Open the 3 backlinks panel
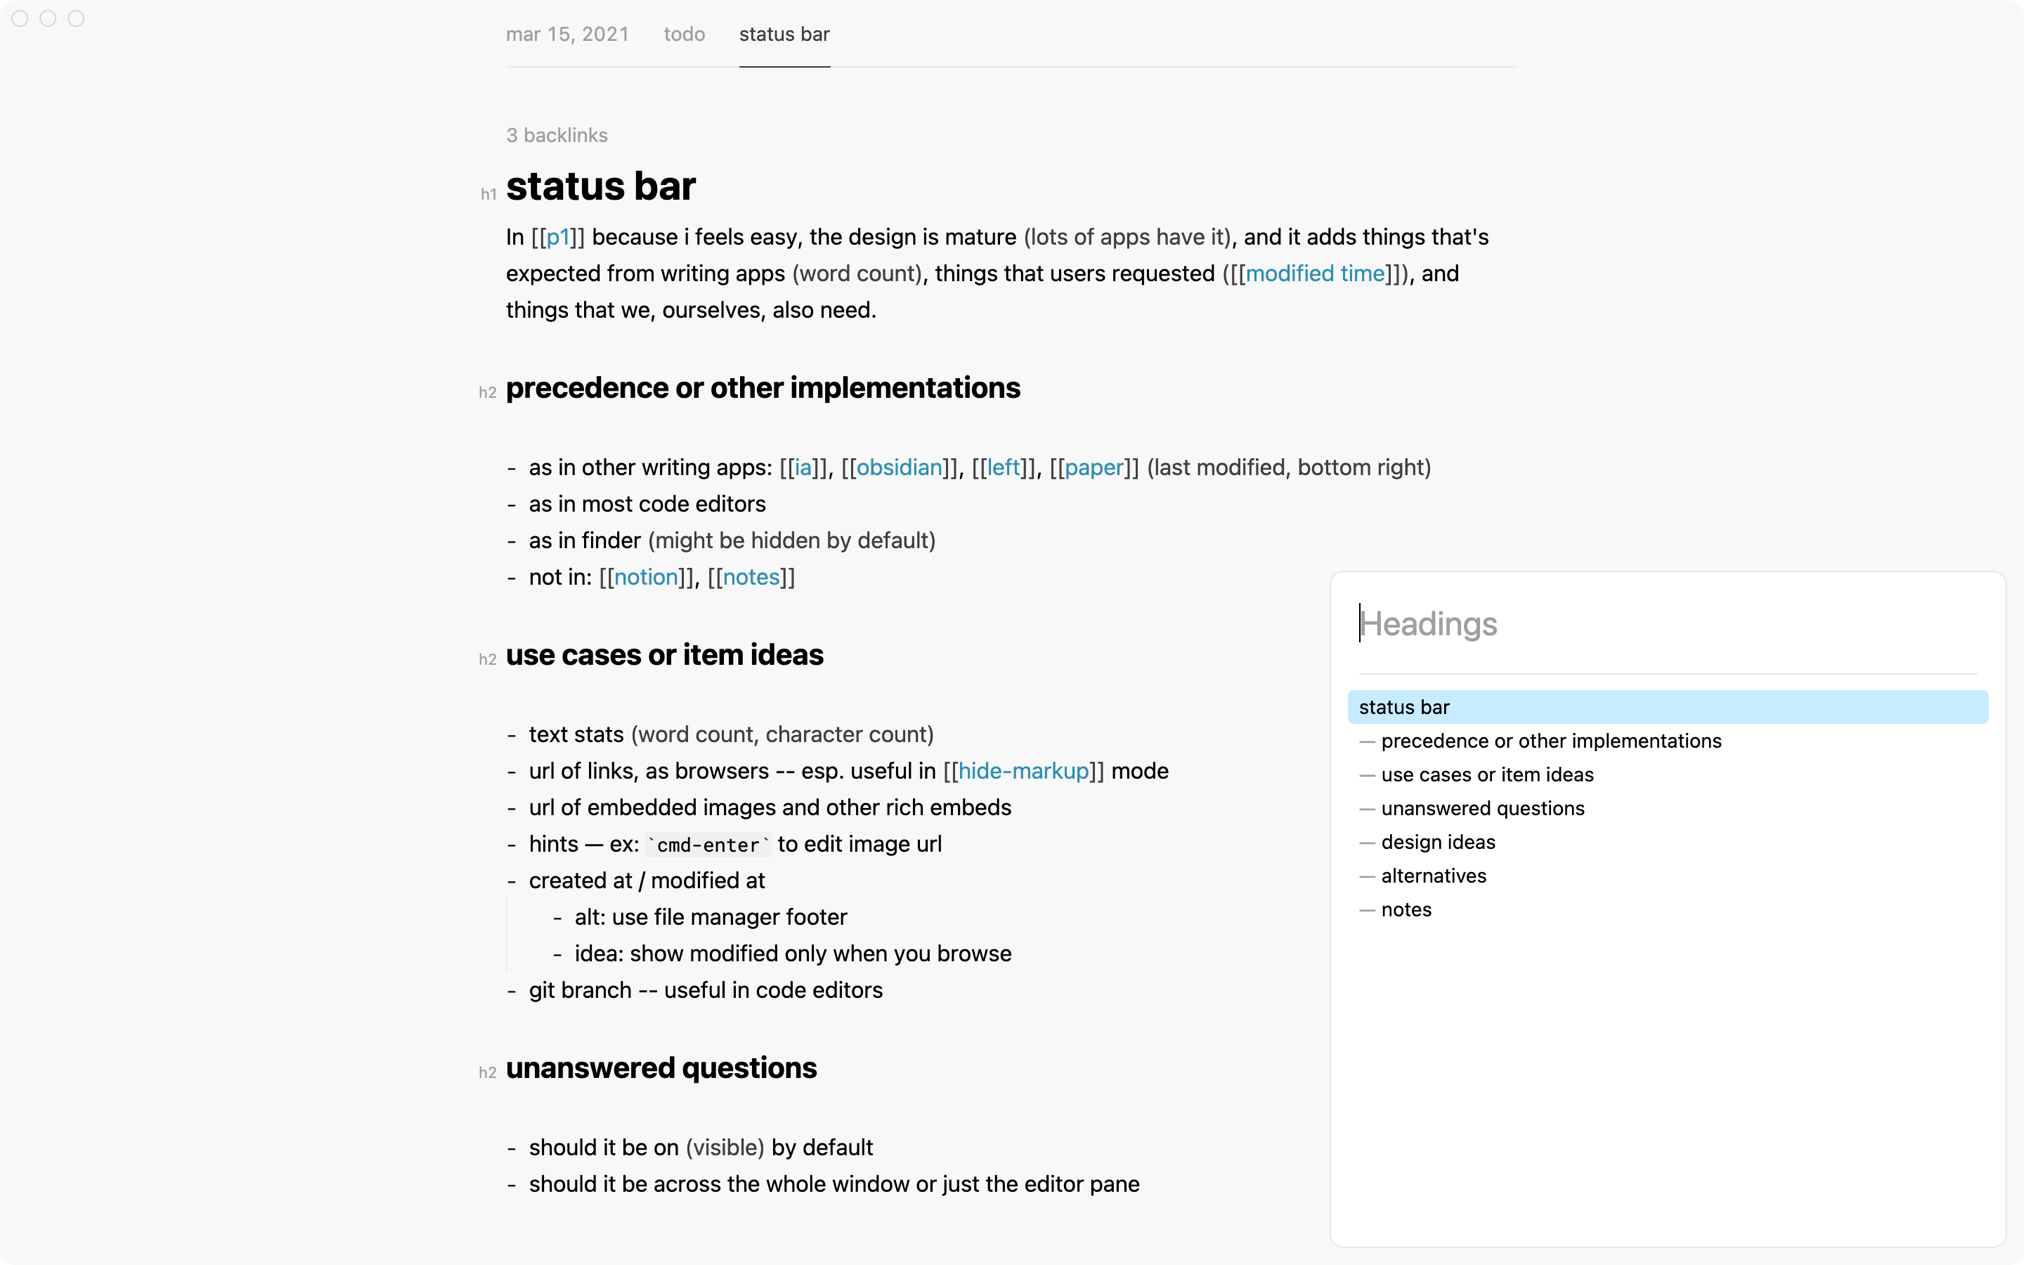This screenshot has width=2024, height=1265. 556,135
